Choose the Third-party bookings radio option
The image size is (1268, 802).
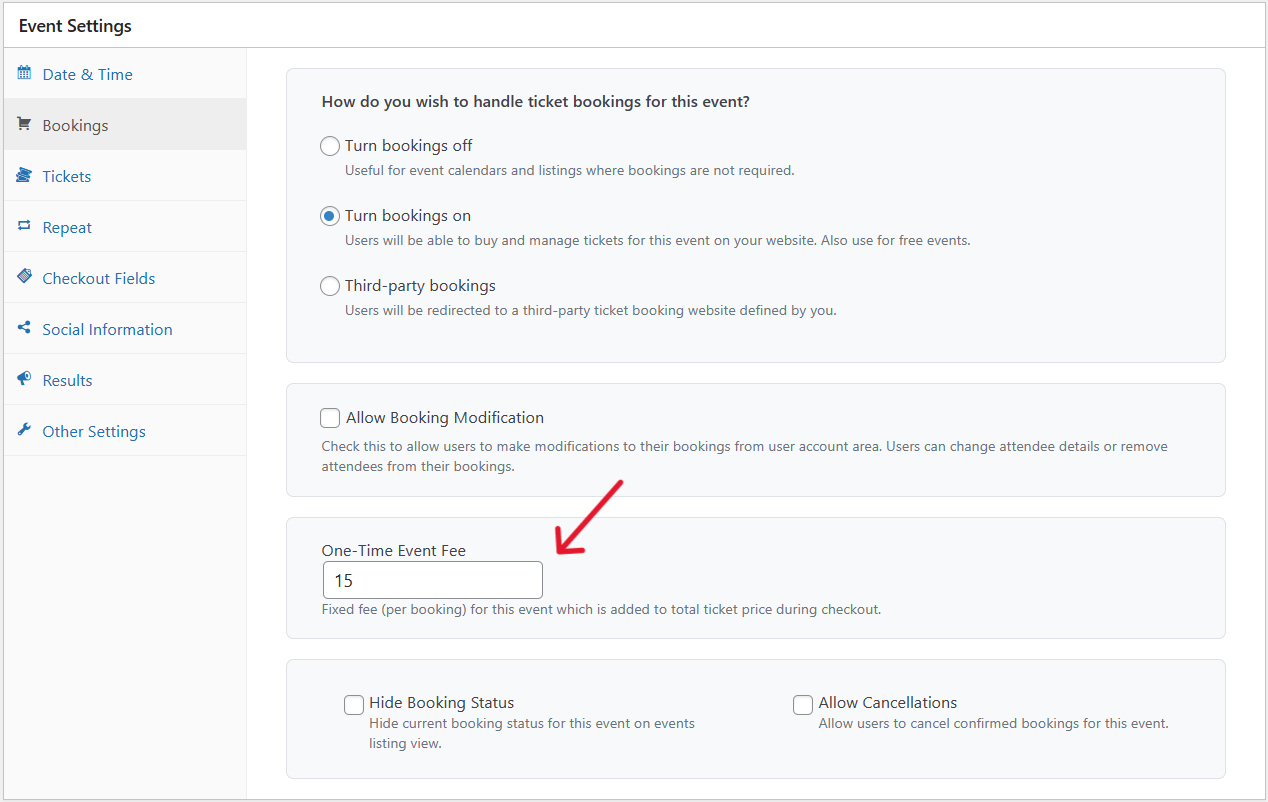click(x=330, y=286)
